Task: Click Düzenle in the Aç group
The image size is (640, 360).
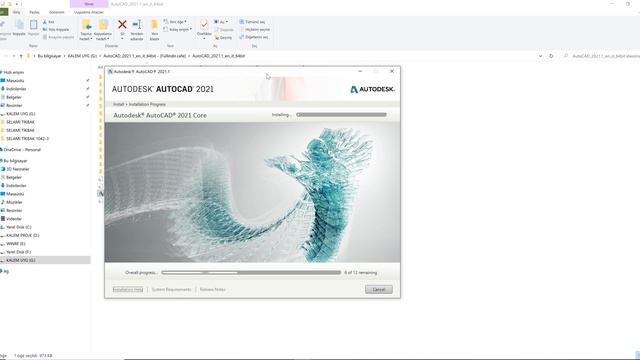Action: tap(224, 29)
